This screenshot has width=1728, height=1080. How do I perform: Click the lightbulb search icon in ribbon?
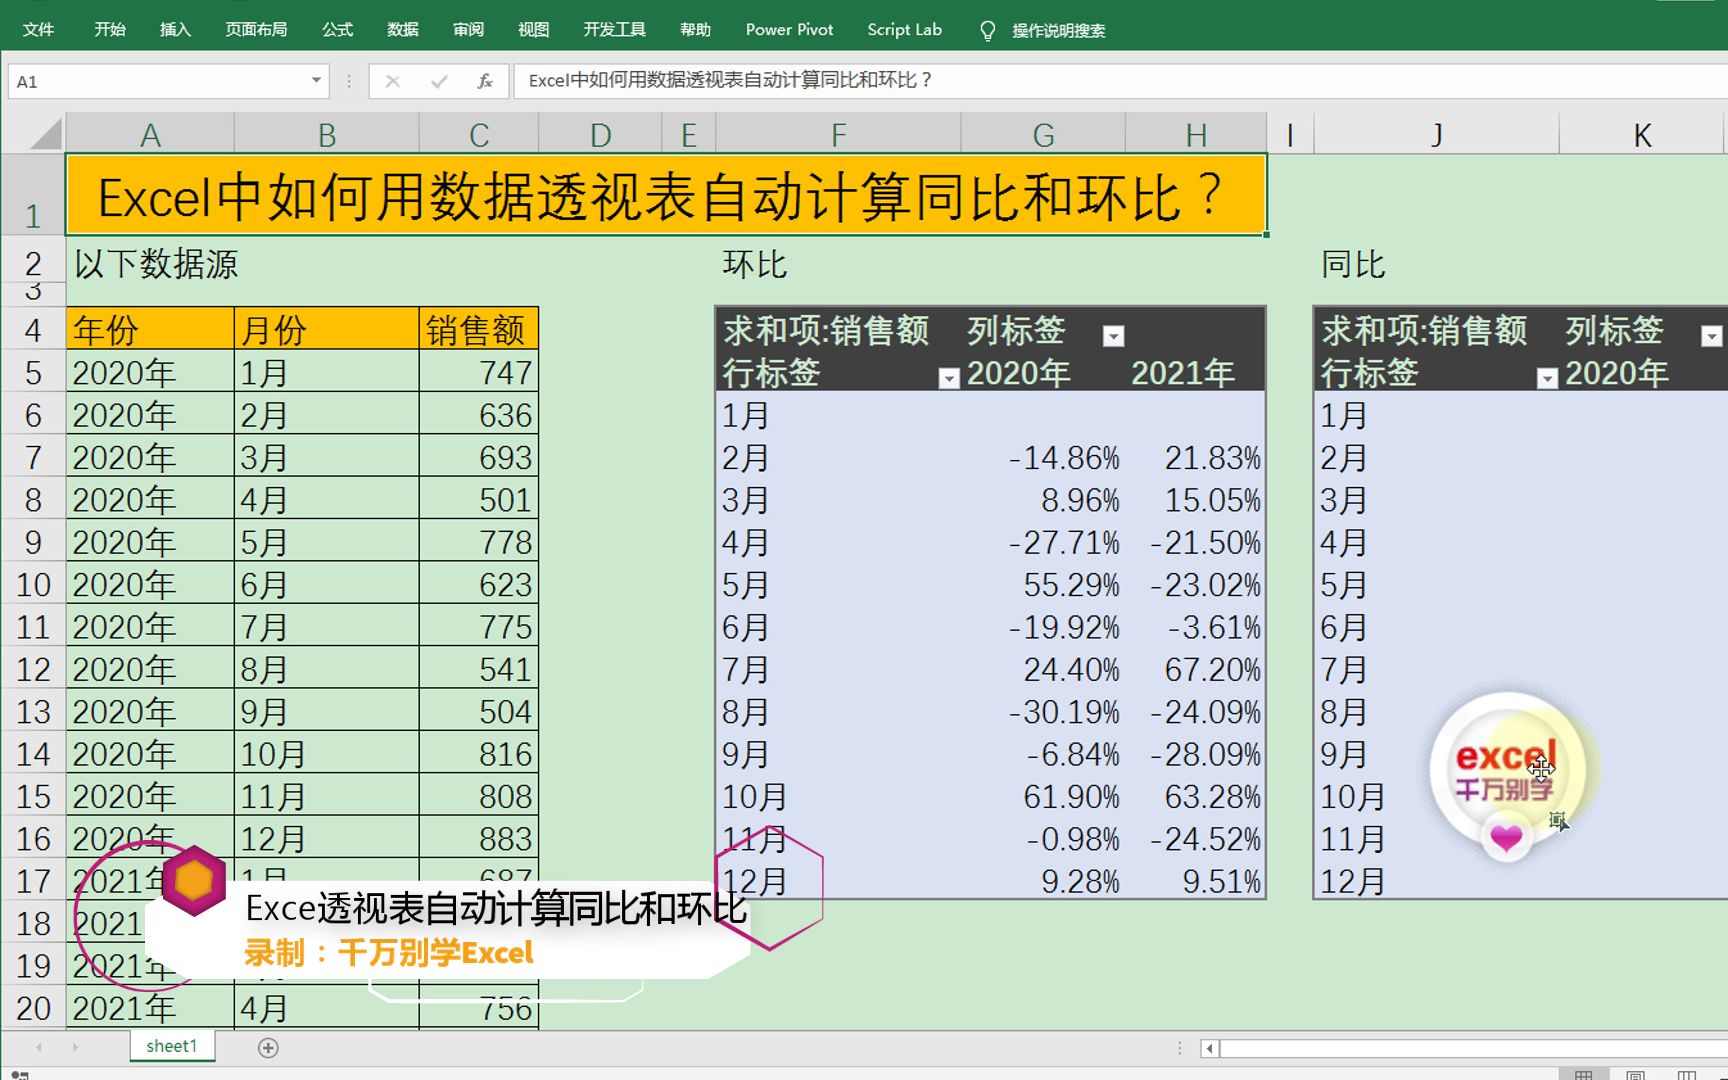[988, 31]
